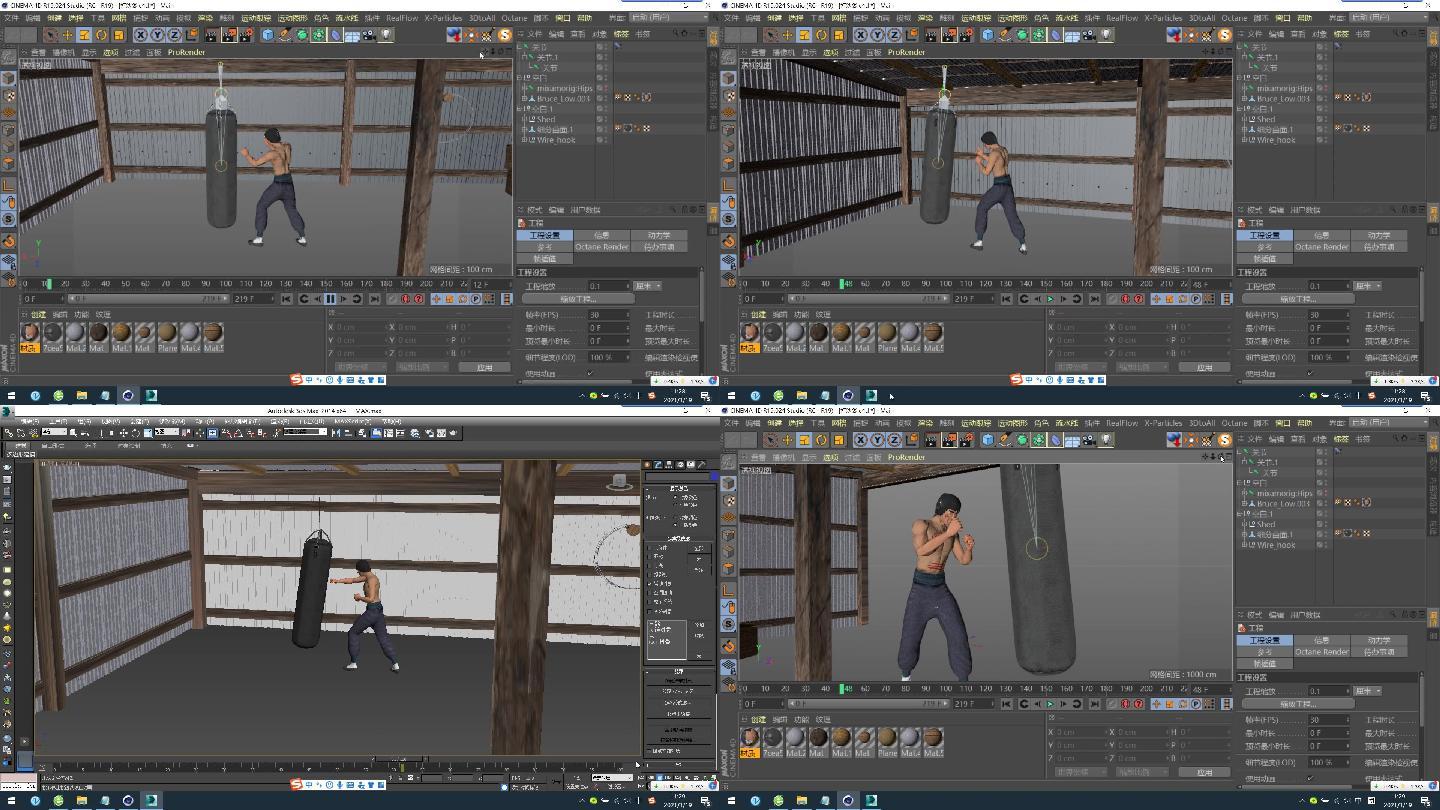The width and height of the screenshot is (1440, 810).
Task: Select Bruce_Low.003 object in top-left object manager
Action: click(x=564, y=98)
